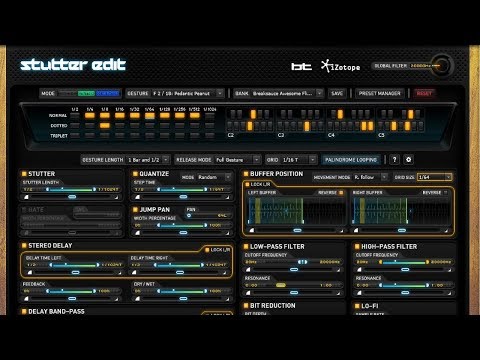Toggle the Low-Pass Filter module
480x360 pixels.
pyautogui.click(x=246, y=247)
